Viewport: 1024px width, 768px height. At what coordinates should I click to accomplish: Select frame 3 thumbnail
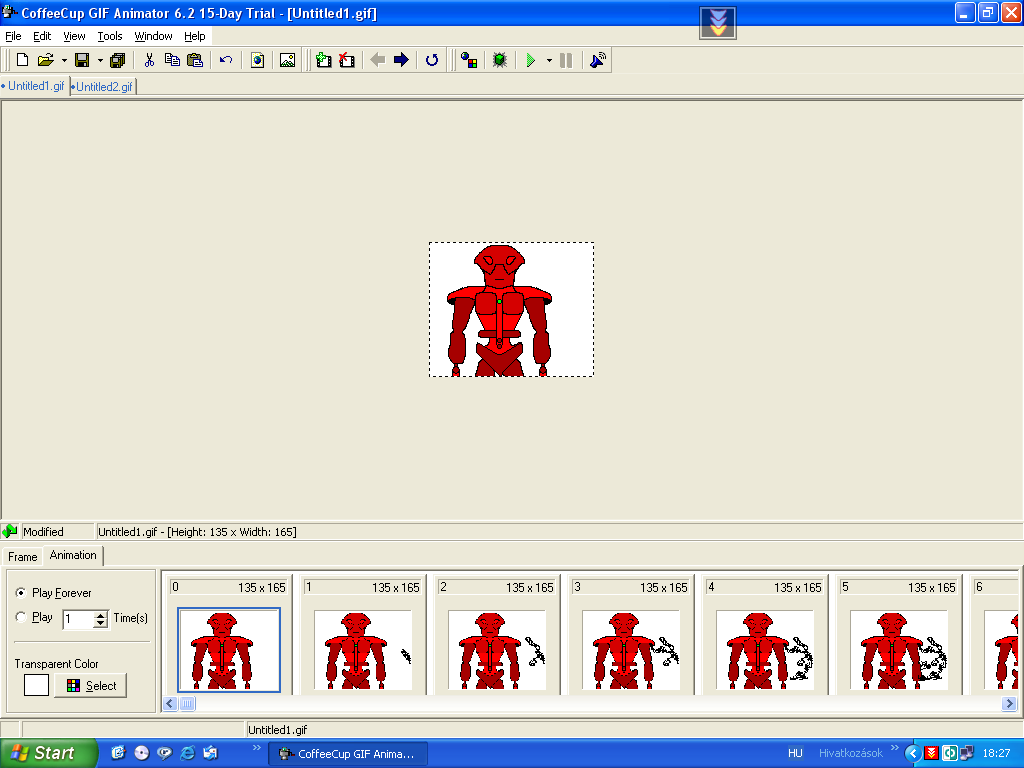[631, 650]
